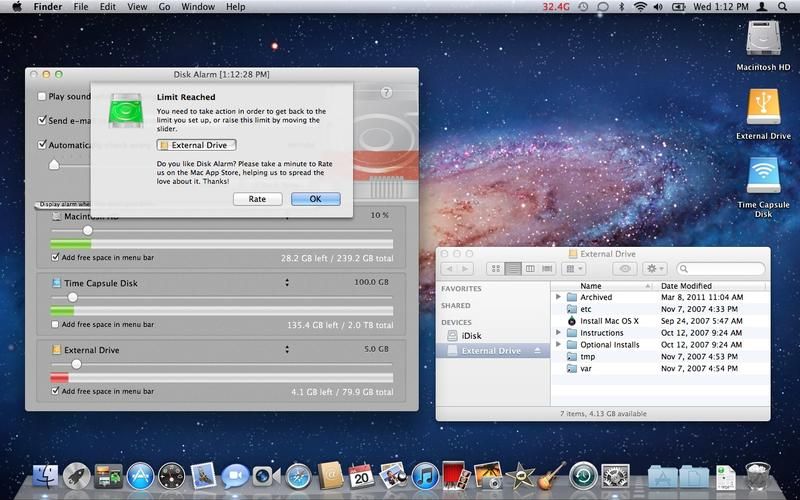The height and width of the screenshot is (500, 800).
Task: Launch Launchpad rocket icon in Dock
Action: pyautogui.click(x=77, y=476)
